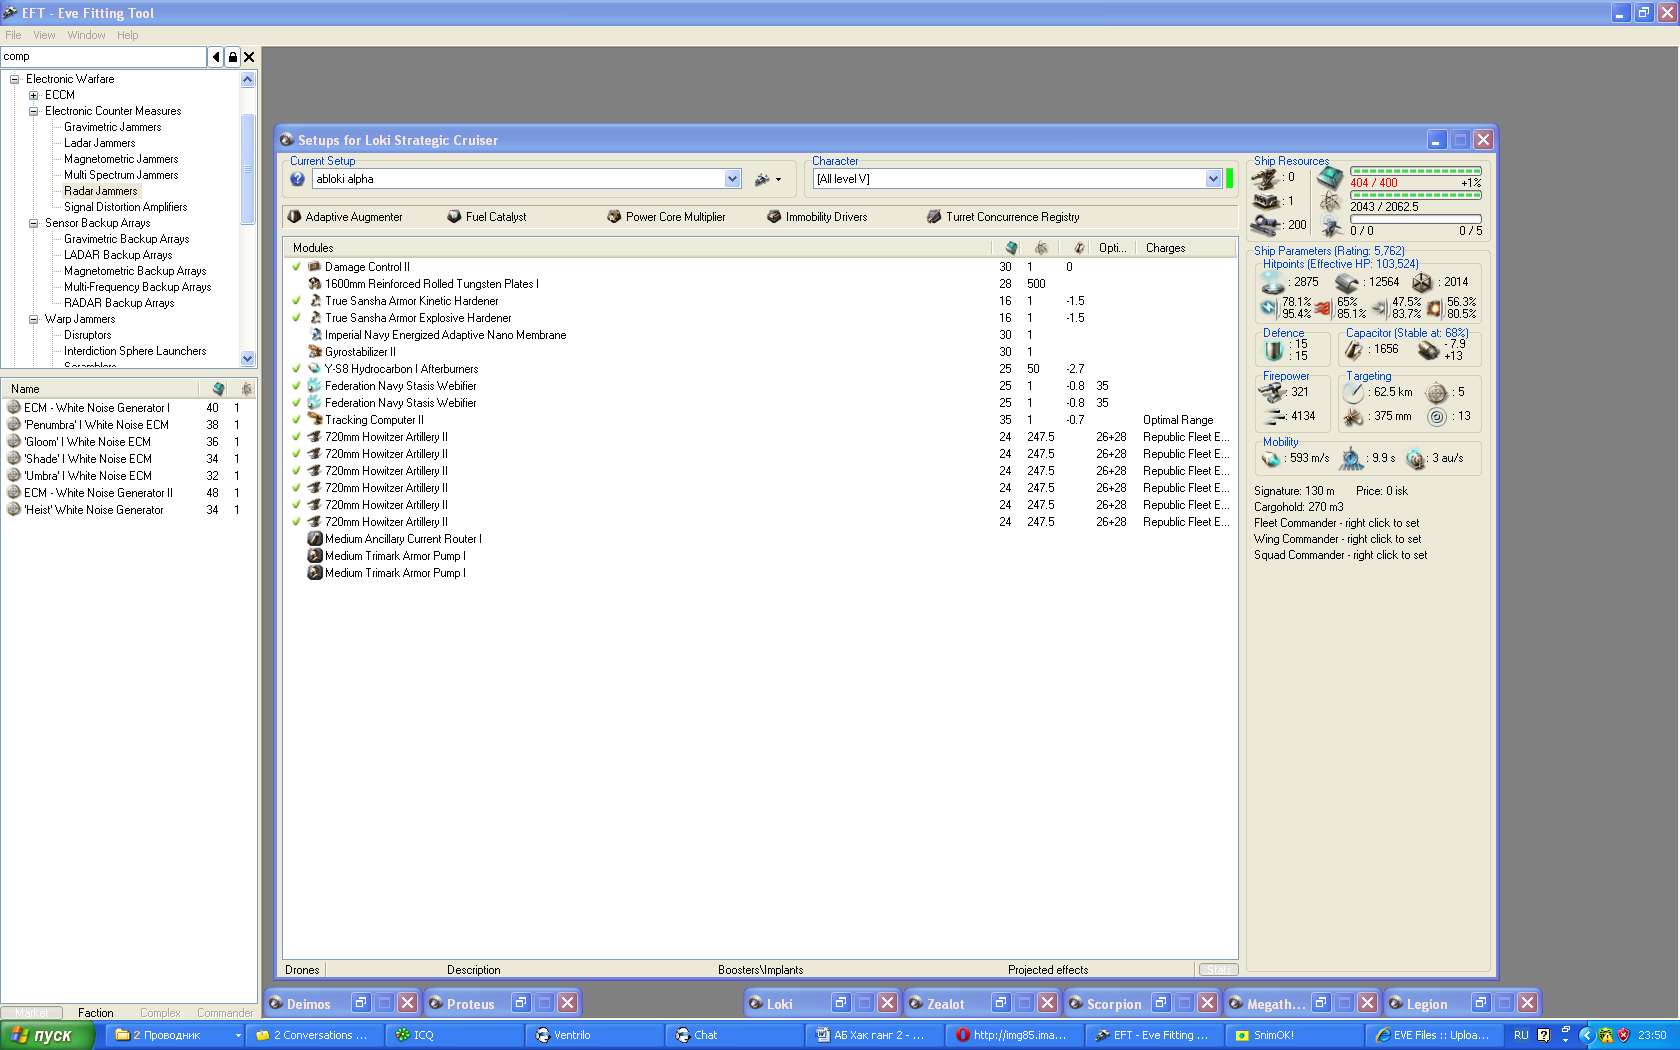Switch to the Projected effects tab
Viewport: 1680px width, 1050px height.
pos(1048,970)
